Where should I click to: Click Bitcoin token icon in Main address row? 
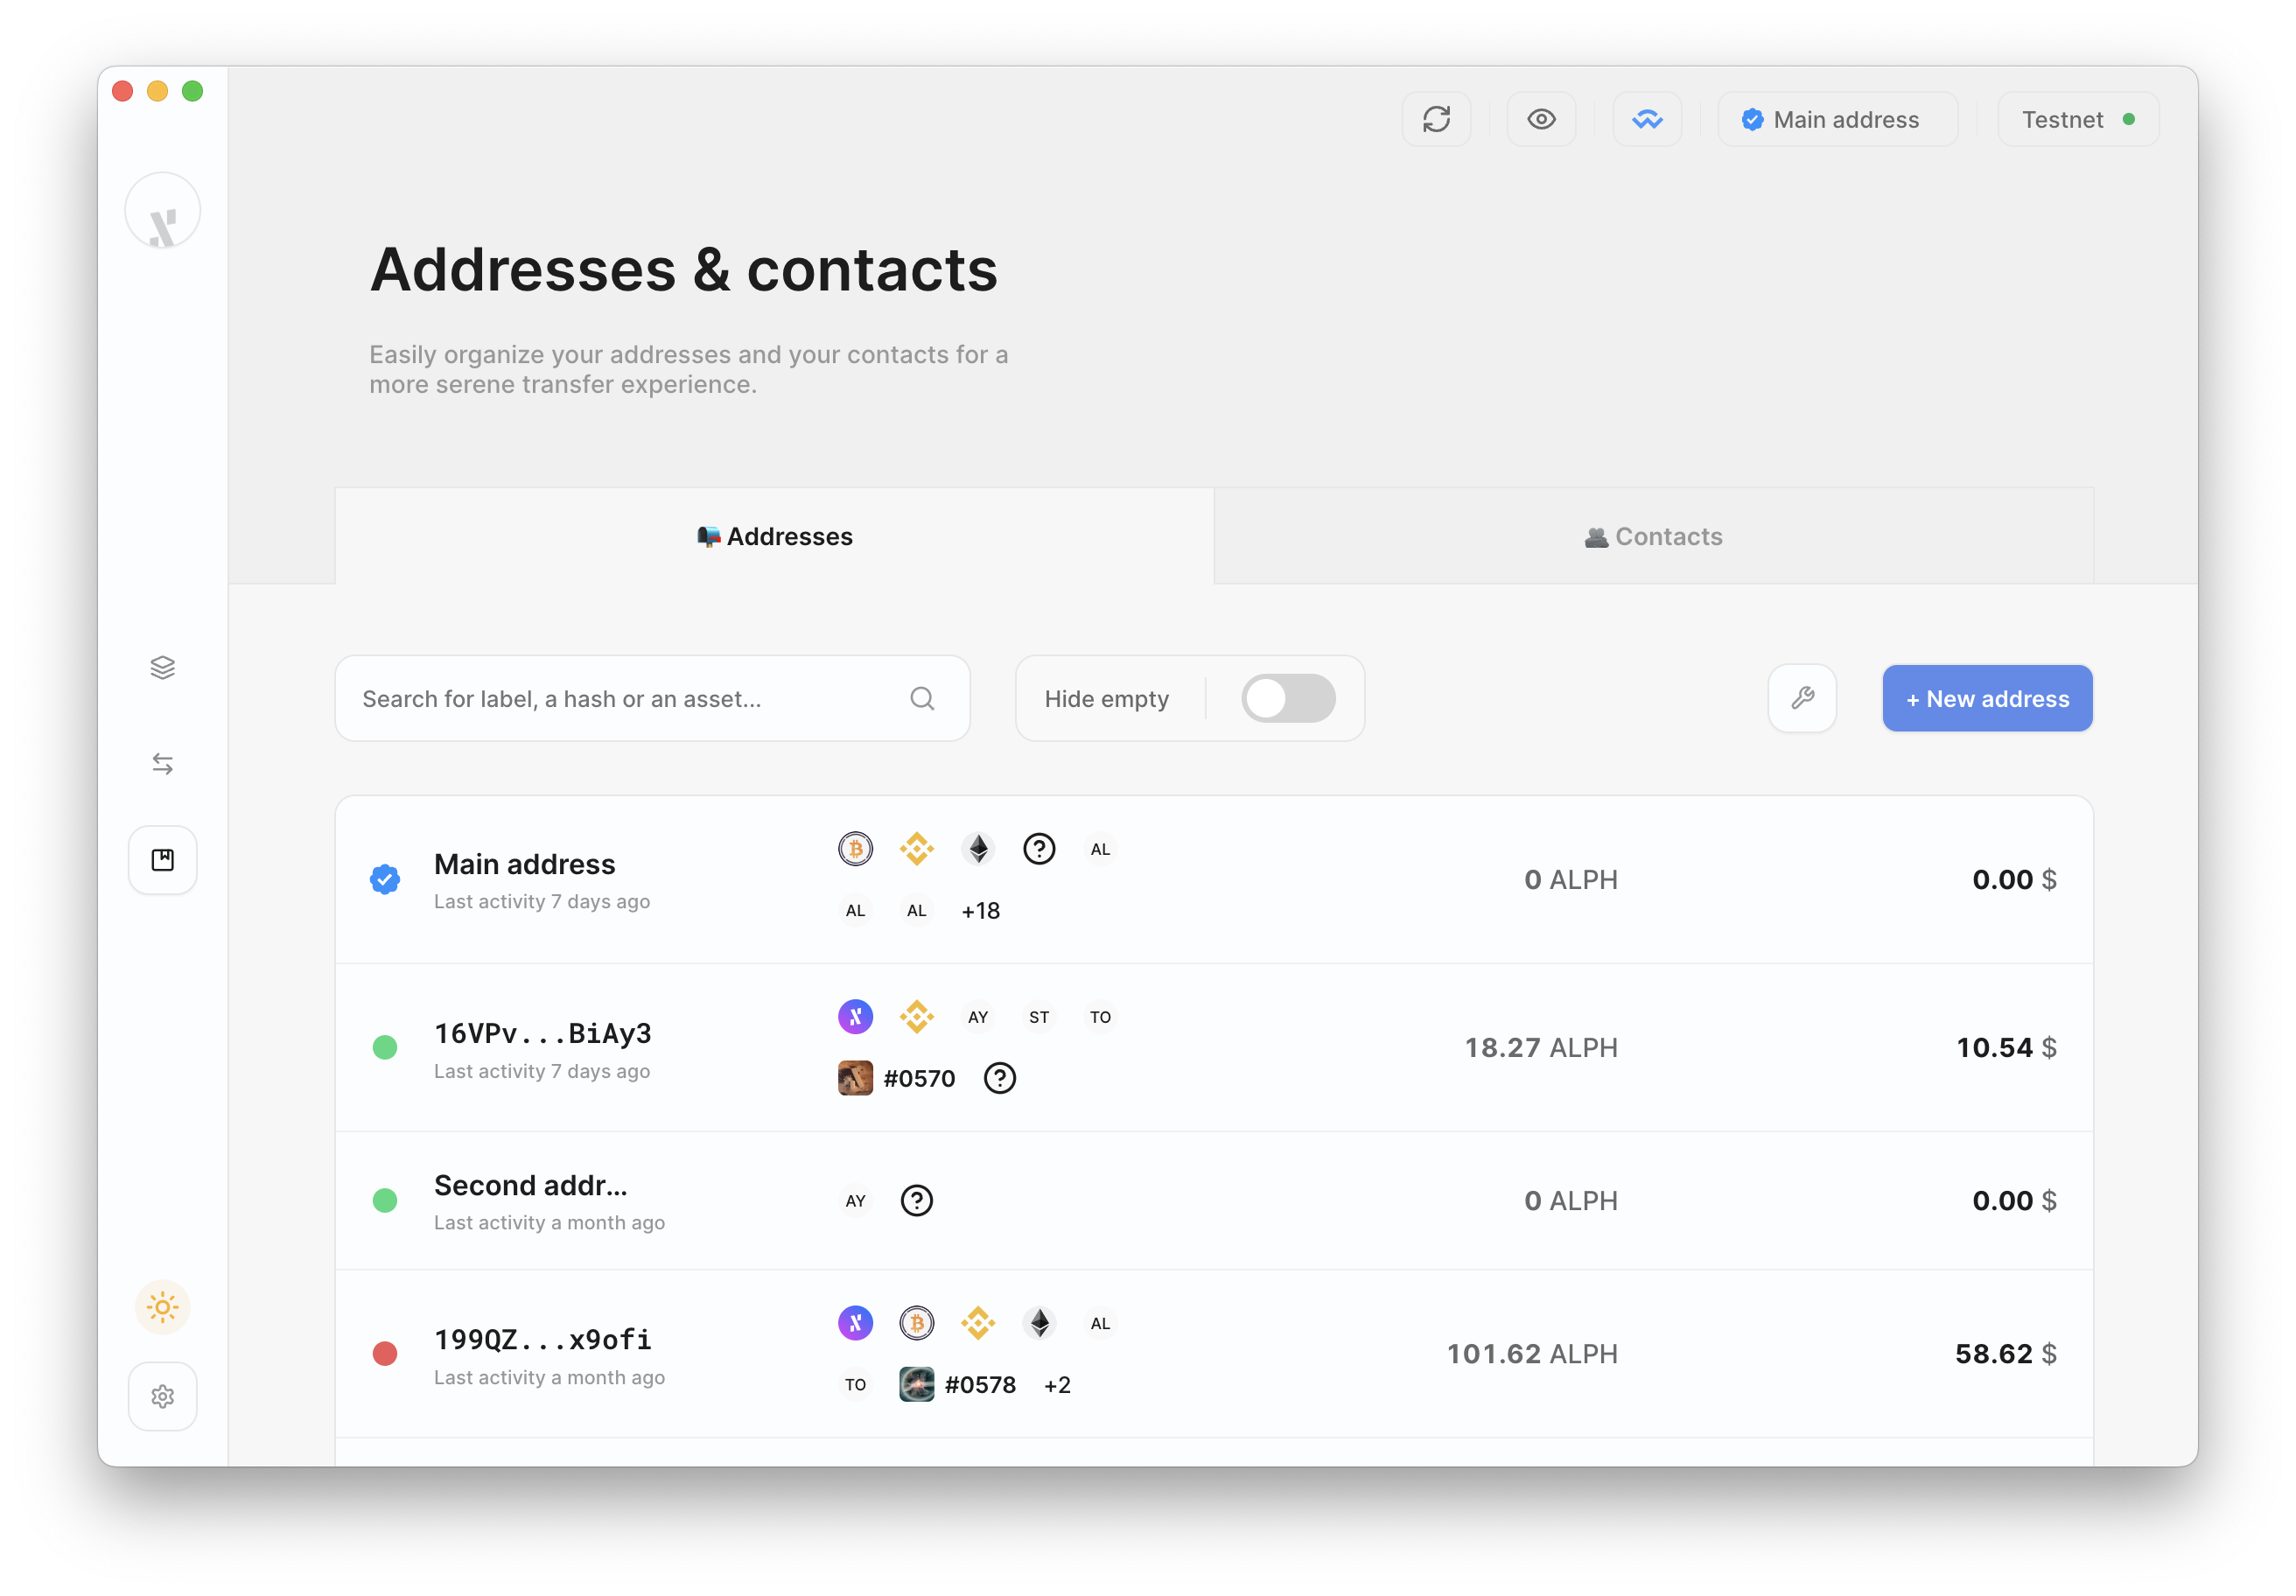click(855, 849)
